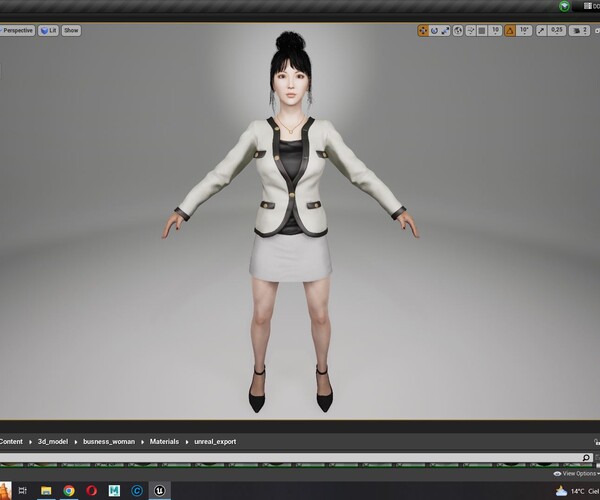Expand arrow after 3d_model breadcrumb

[76, 442]
